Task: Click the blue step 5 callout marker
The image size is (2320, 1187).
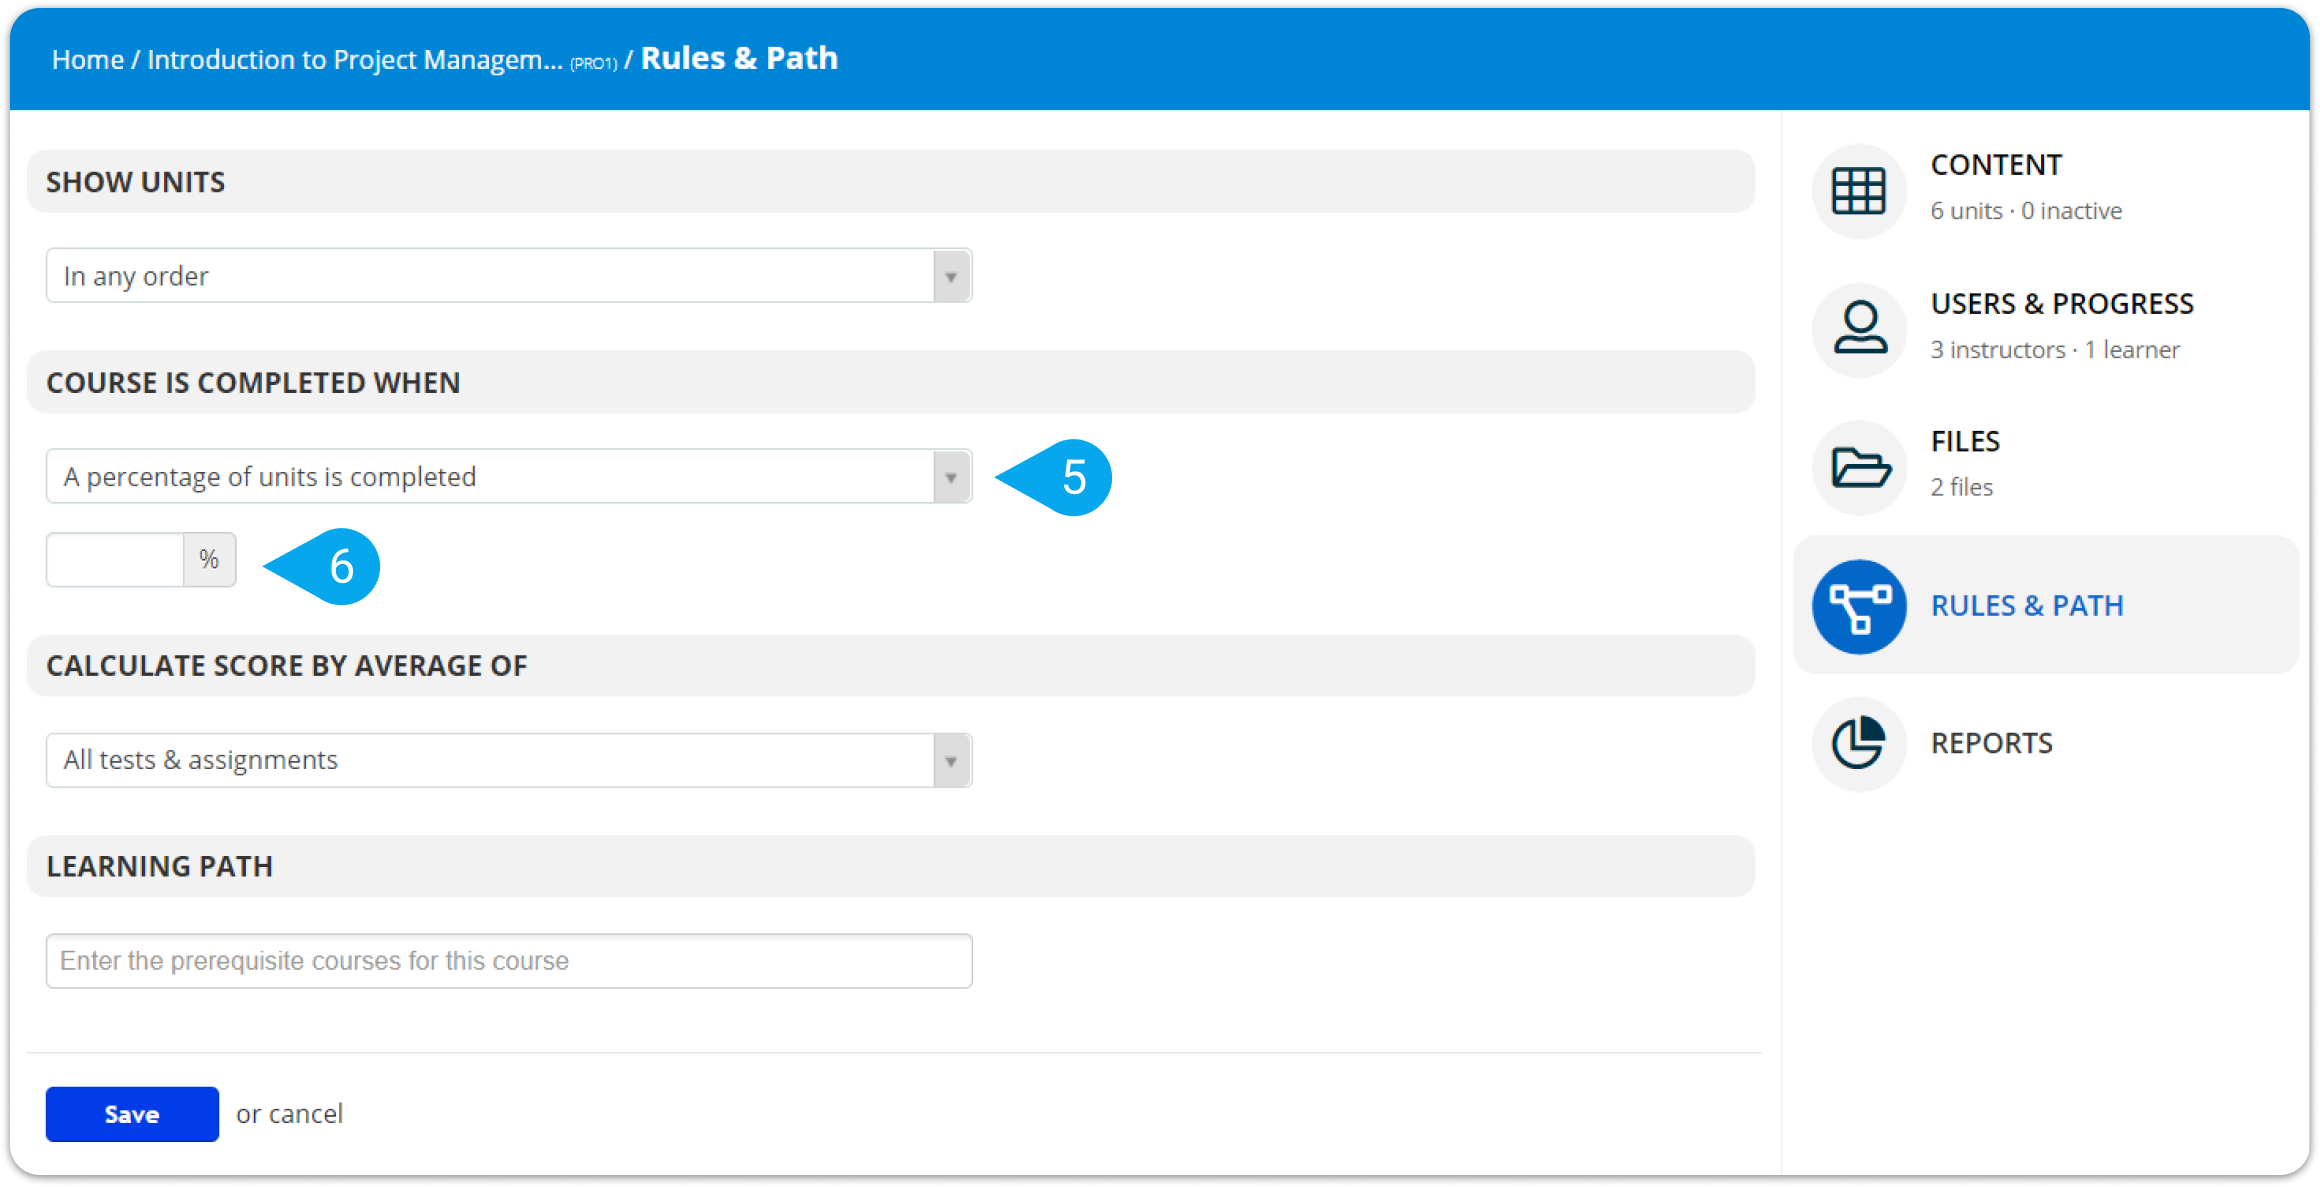Action: pyautogui.click(x=1056, y=478)
